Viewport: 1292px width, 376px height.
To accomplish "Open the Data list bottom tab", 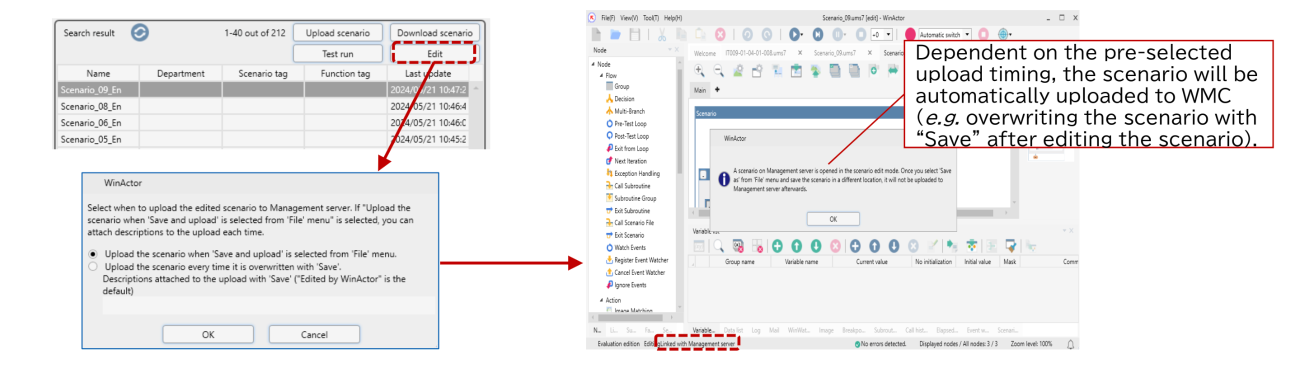I will [x=733, y=330].
